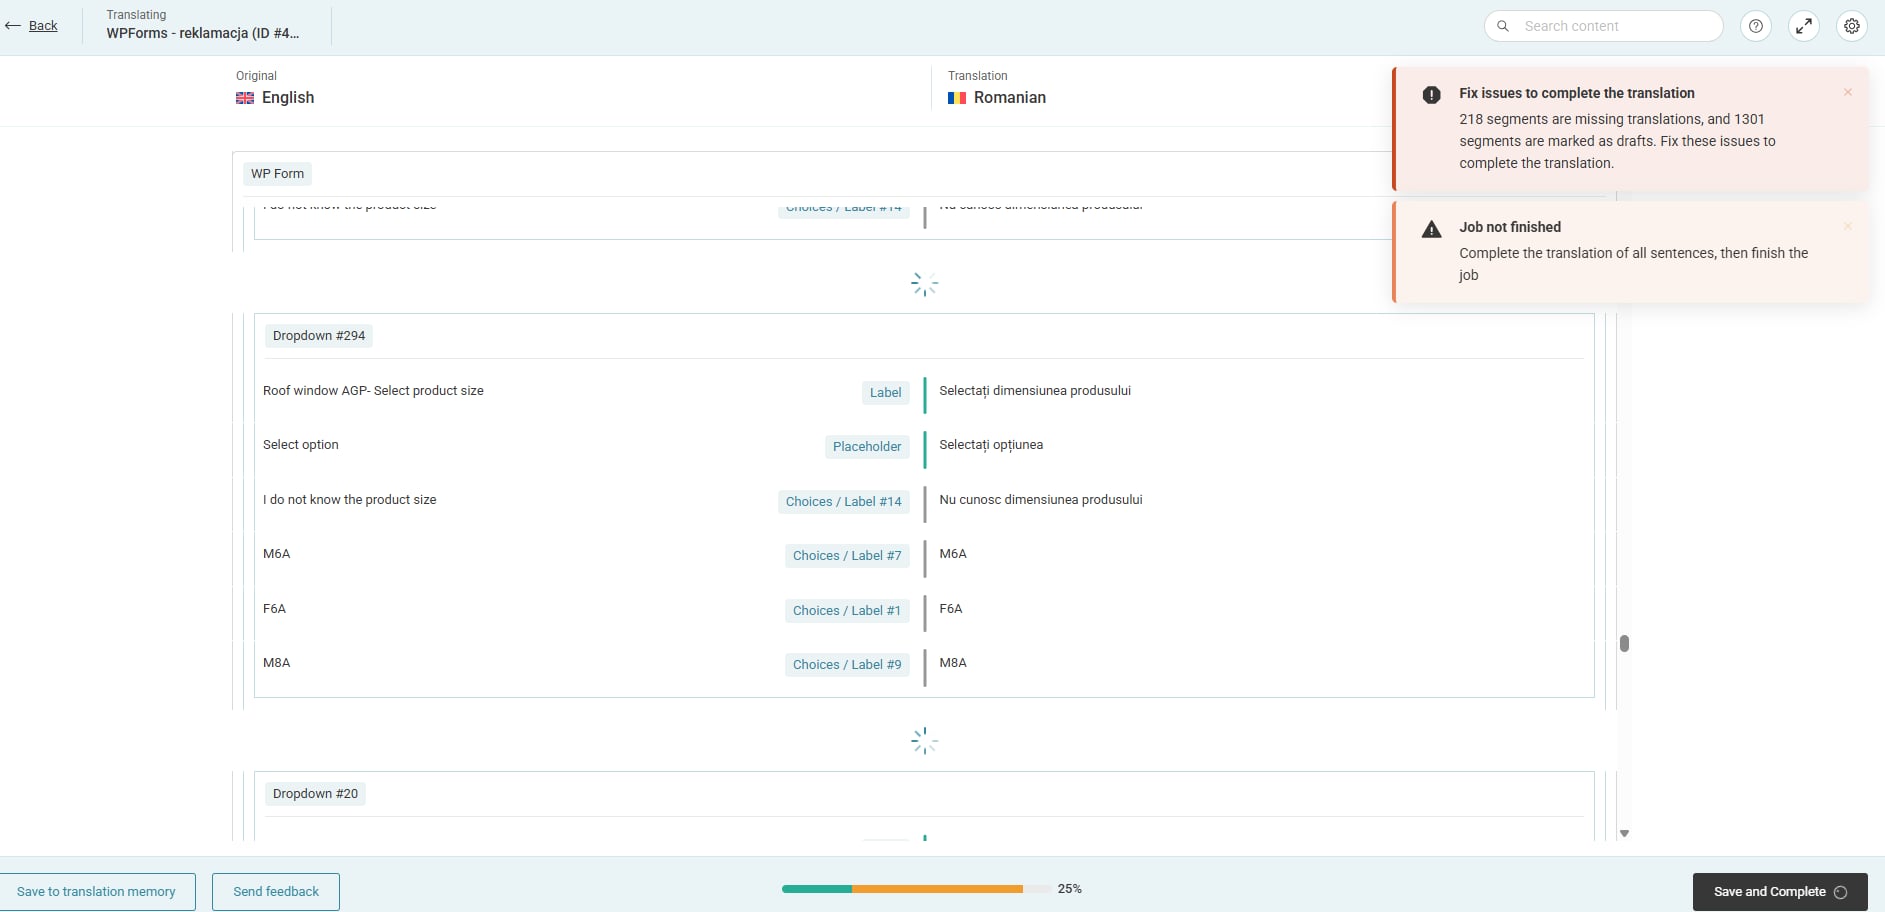The image size is (1885, 912).
Task: Click the 'Choices / Label #9' tag
Action: (x=847, y=665)
